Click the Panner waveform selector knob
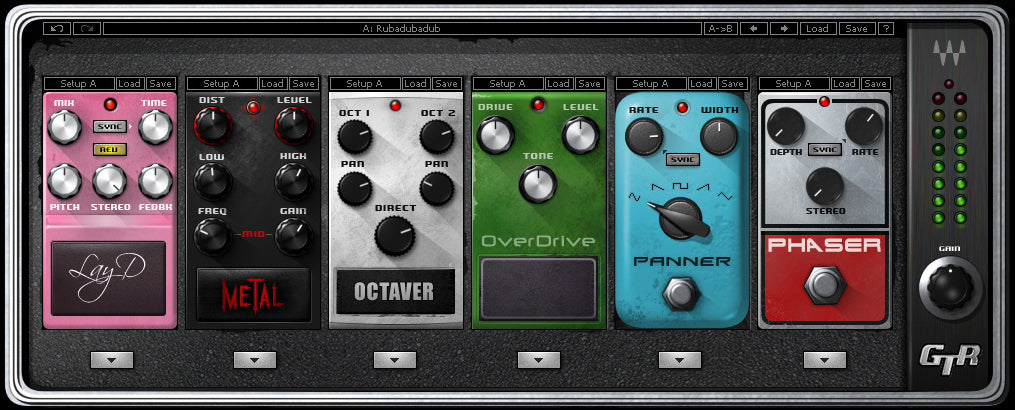The width and height of the screenshot is (1015, 410). pos(682,219)
